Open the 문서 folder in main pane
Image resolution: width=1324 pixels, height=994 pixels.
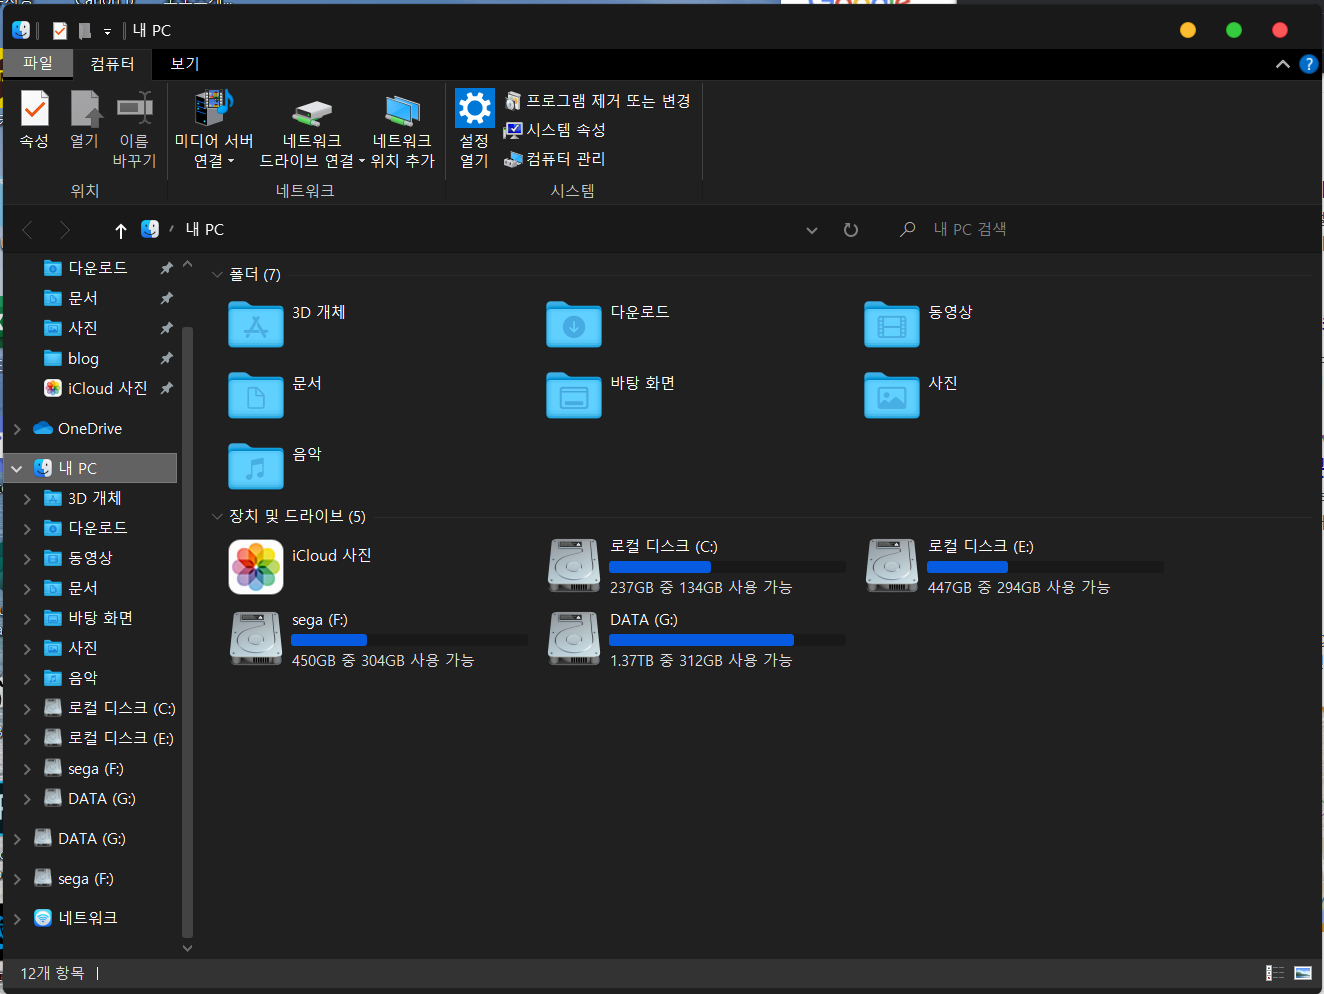click(256, 395)
